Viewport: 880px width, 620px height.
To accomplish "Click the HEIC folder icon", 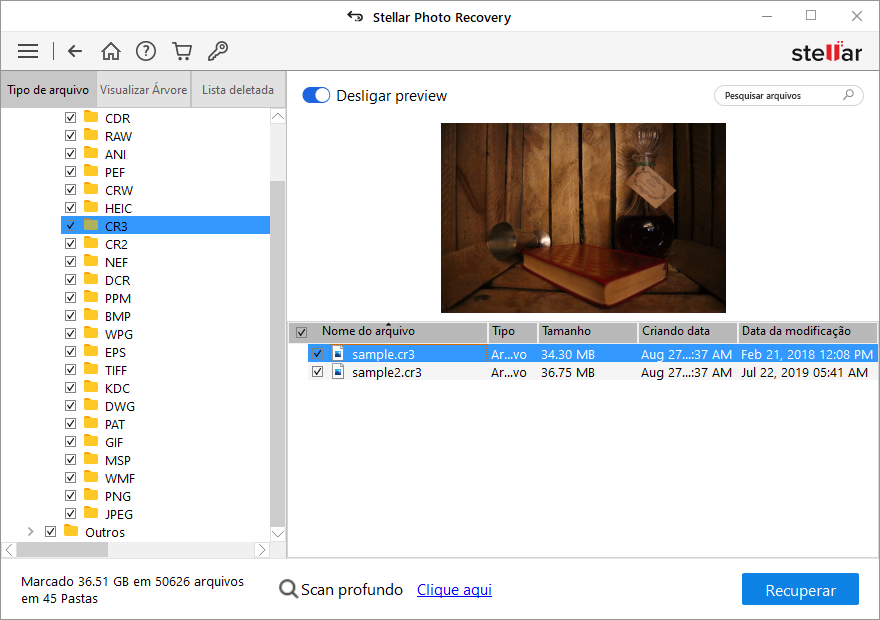I will click(x=91, y=207).
